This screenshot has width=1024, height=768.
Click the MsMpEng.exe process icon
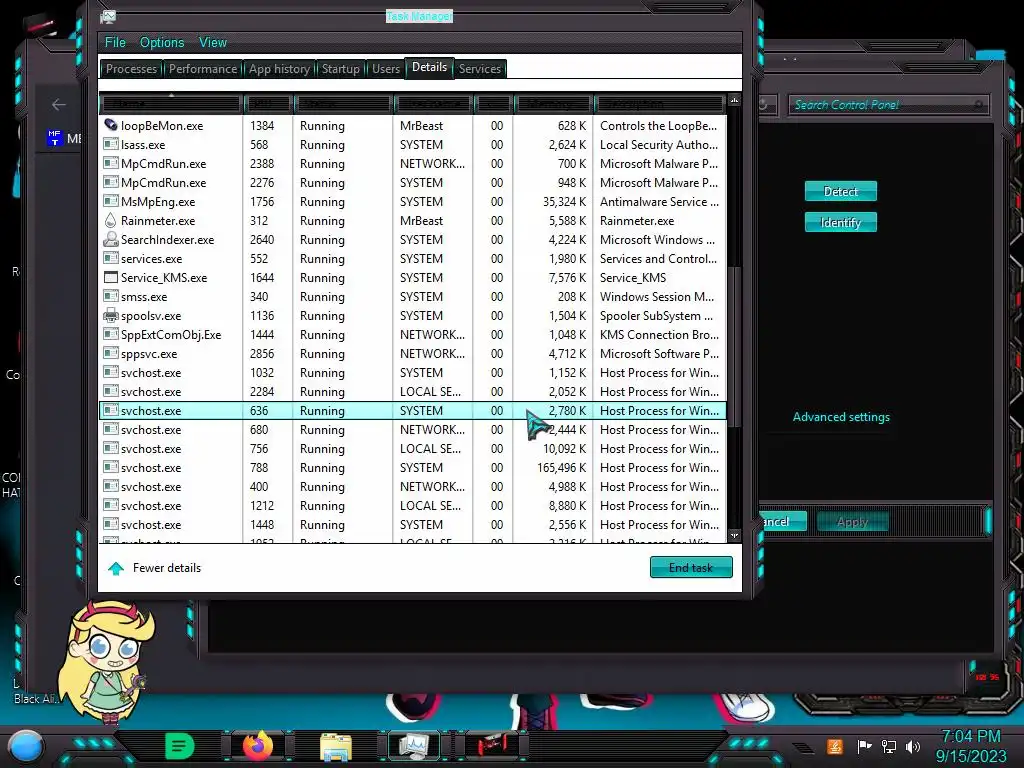[111, 202]
